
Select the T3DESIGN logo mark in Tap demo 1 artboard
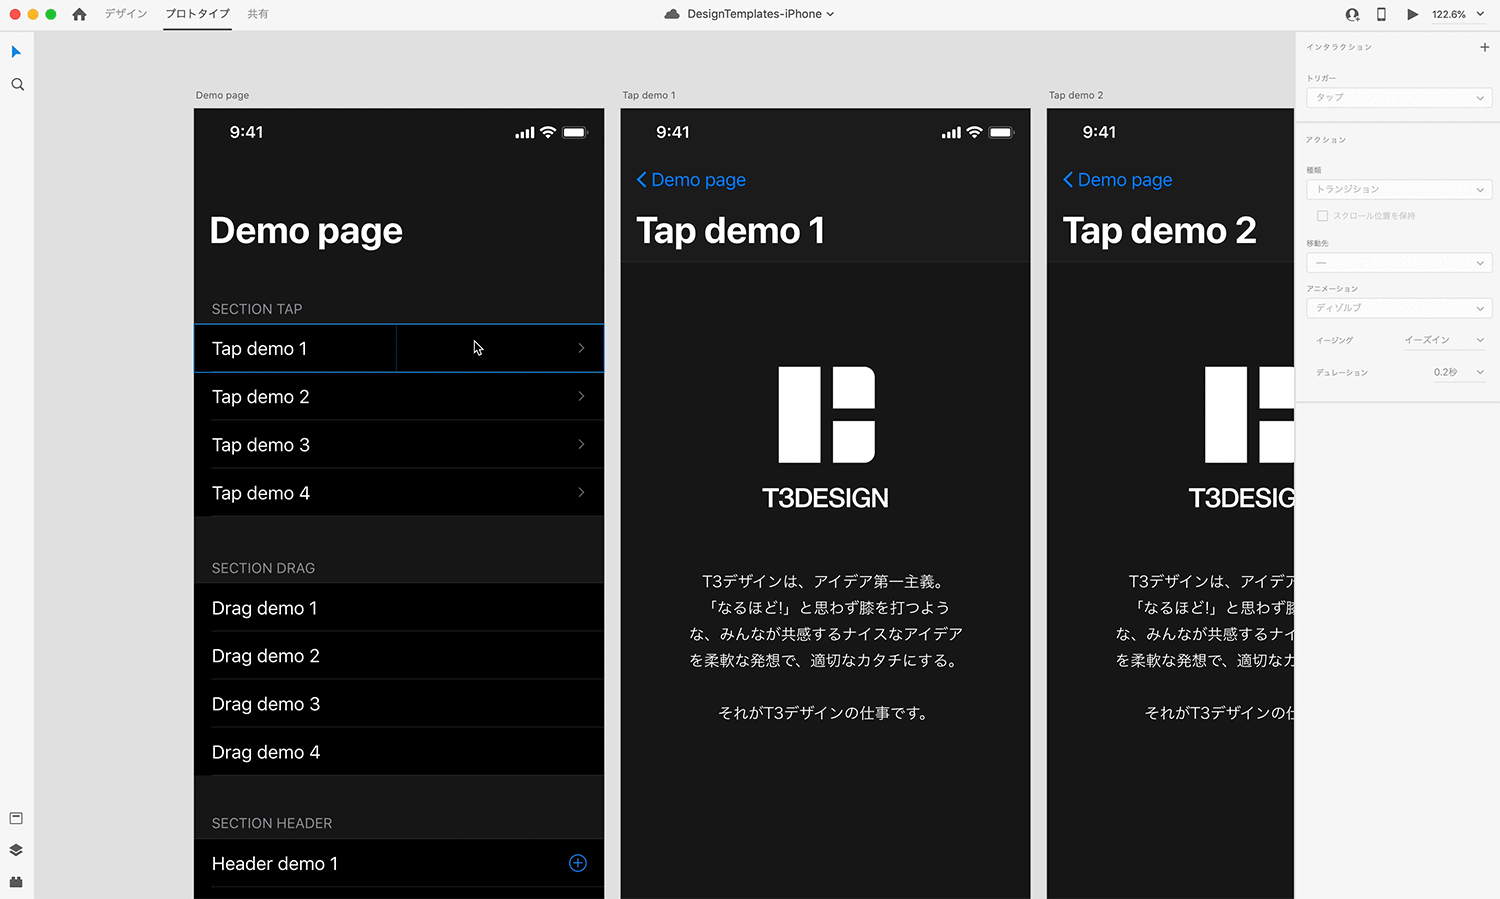point(827,415)
